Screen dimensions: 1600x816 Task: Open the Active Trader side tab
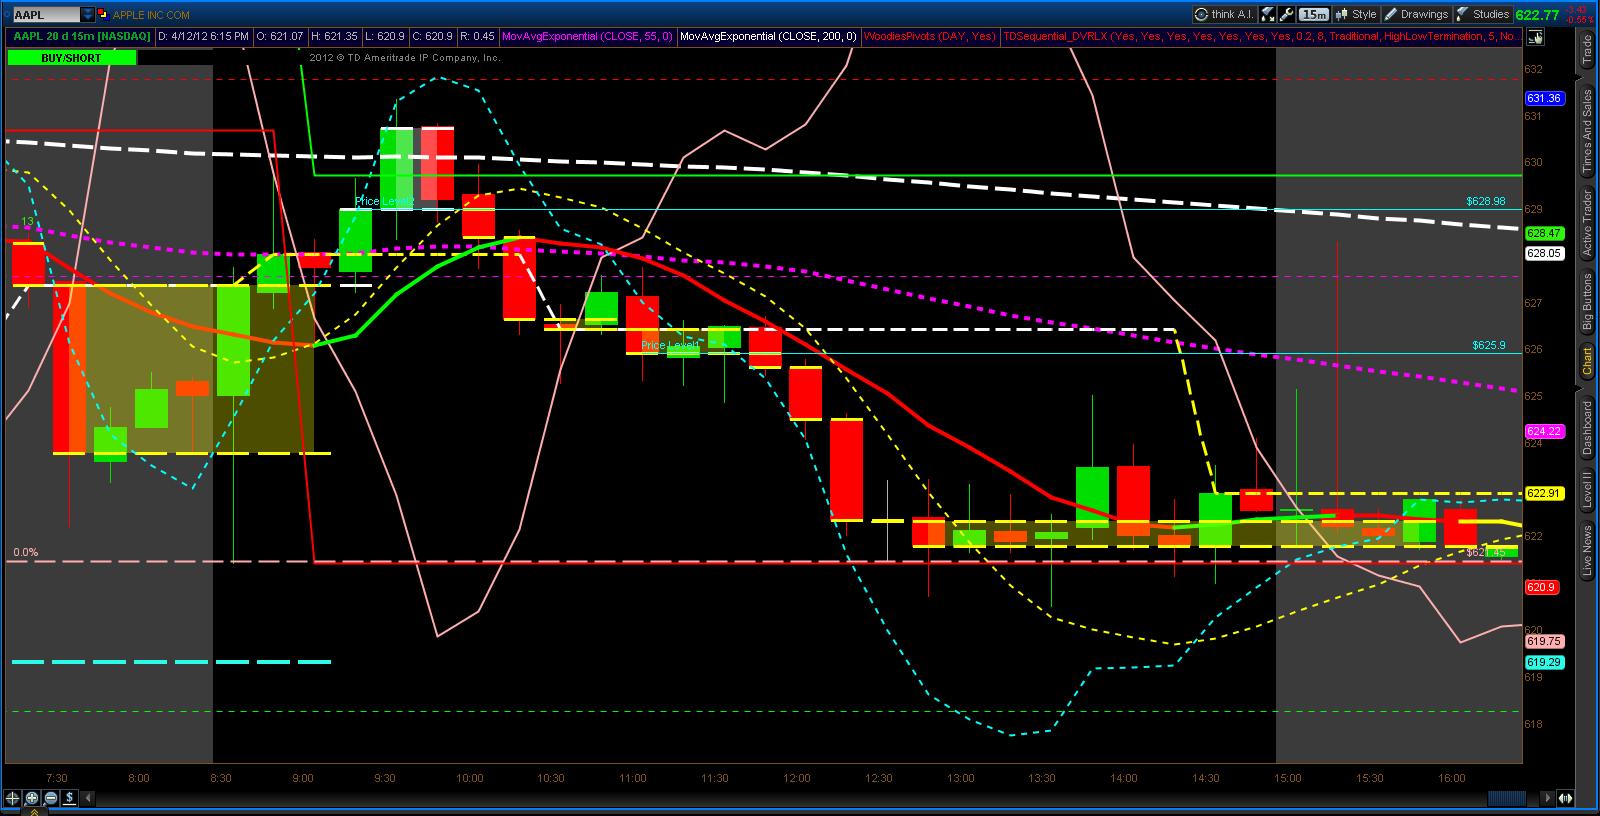click(x=1587, y=222)
